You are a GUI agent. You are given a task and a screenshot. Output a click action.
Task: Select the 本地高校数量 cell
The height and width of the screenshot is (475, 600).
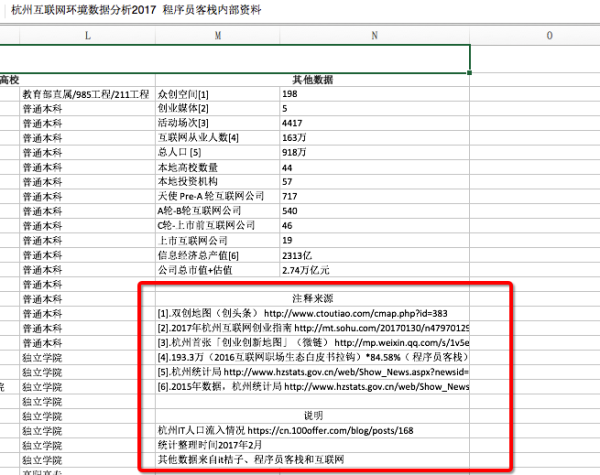pyautogui.click(x=218, y=167)
